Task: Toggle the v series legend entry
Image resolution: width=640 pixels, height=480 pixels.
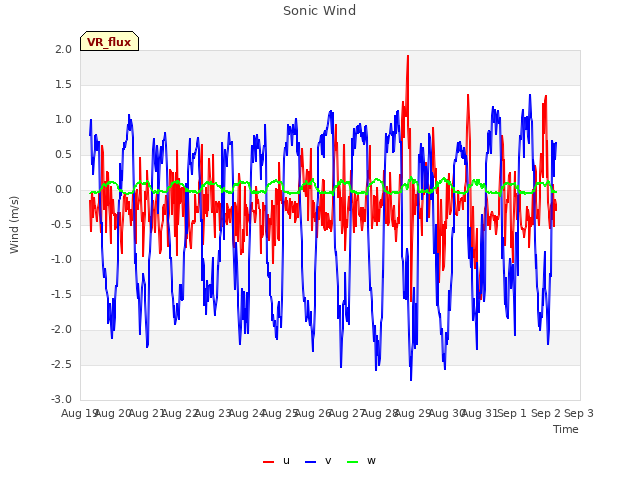Action: (318, 461)
